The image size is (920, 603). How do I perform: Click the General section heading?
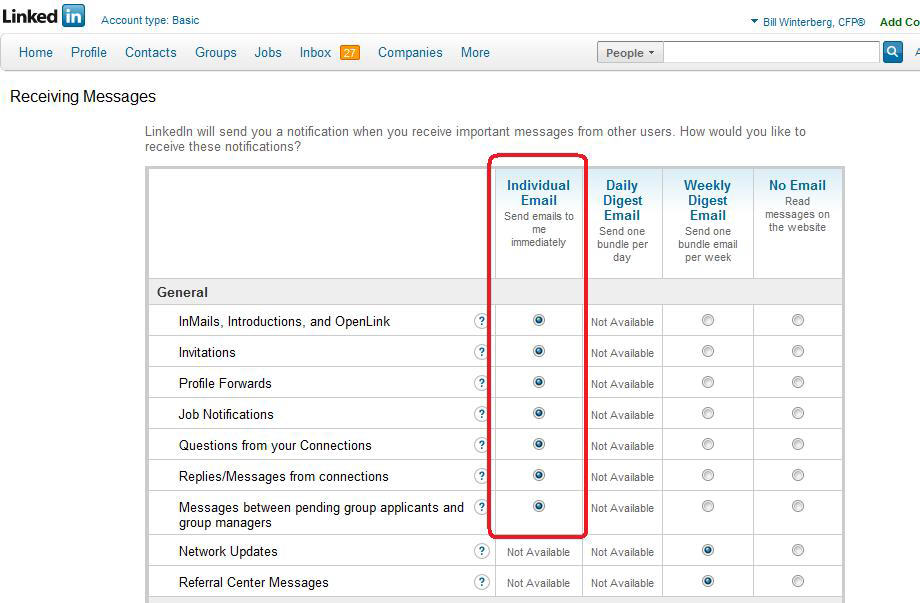[x=182, y=292]
